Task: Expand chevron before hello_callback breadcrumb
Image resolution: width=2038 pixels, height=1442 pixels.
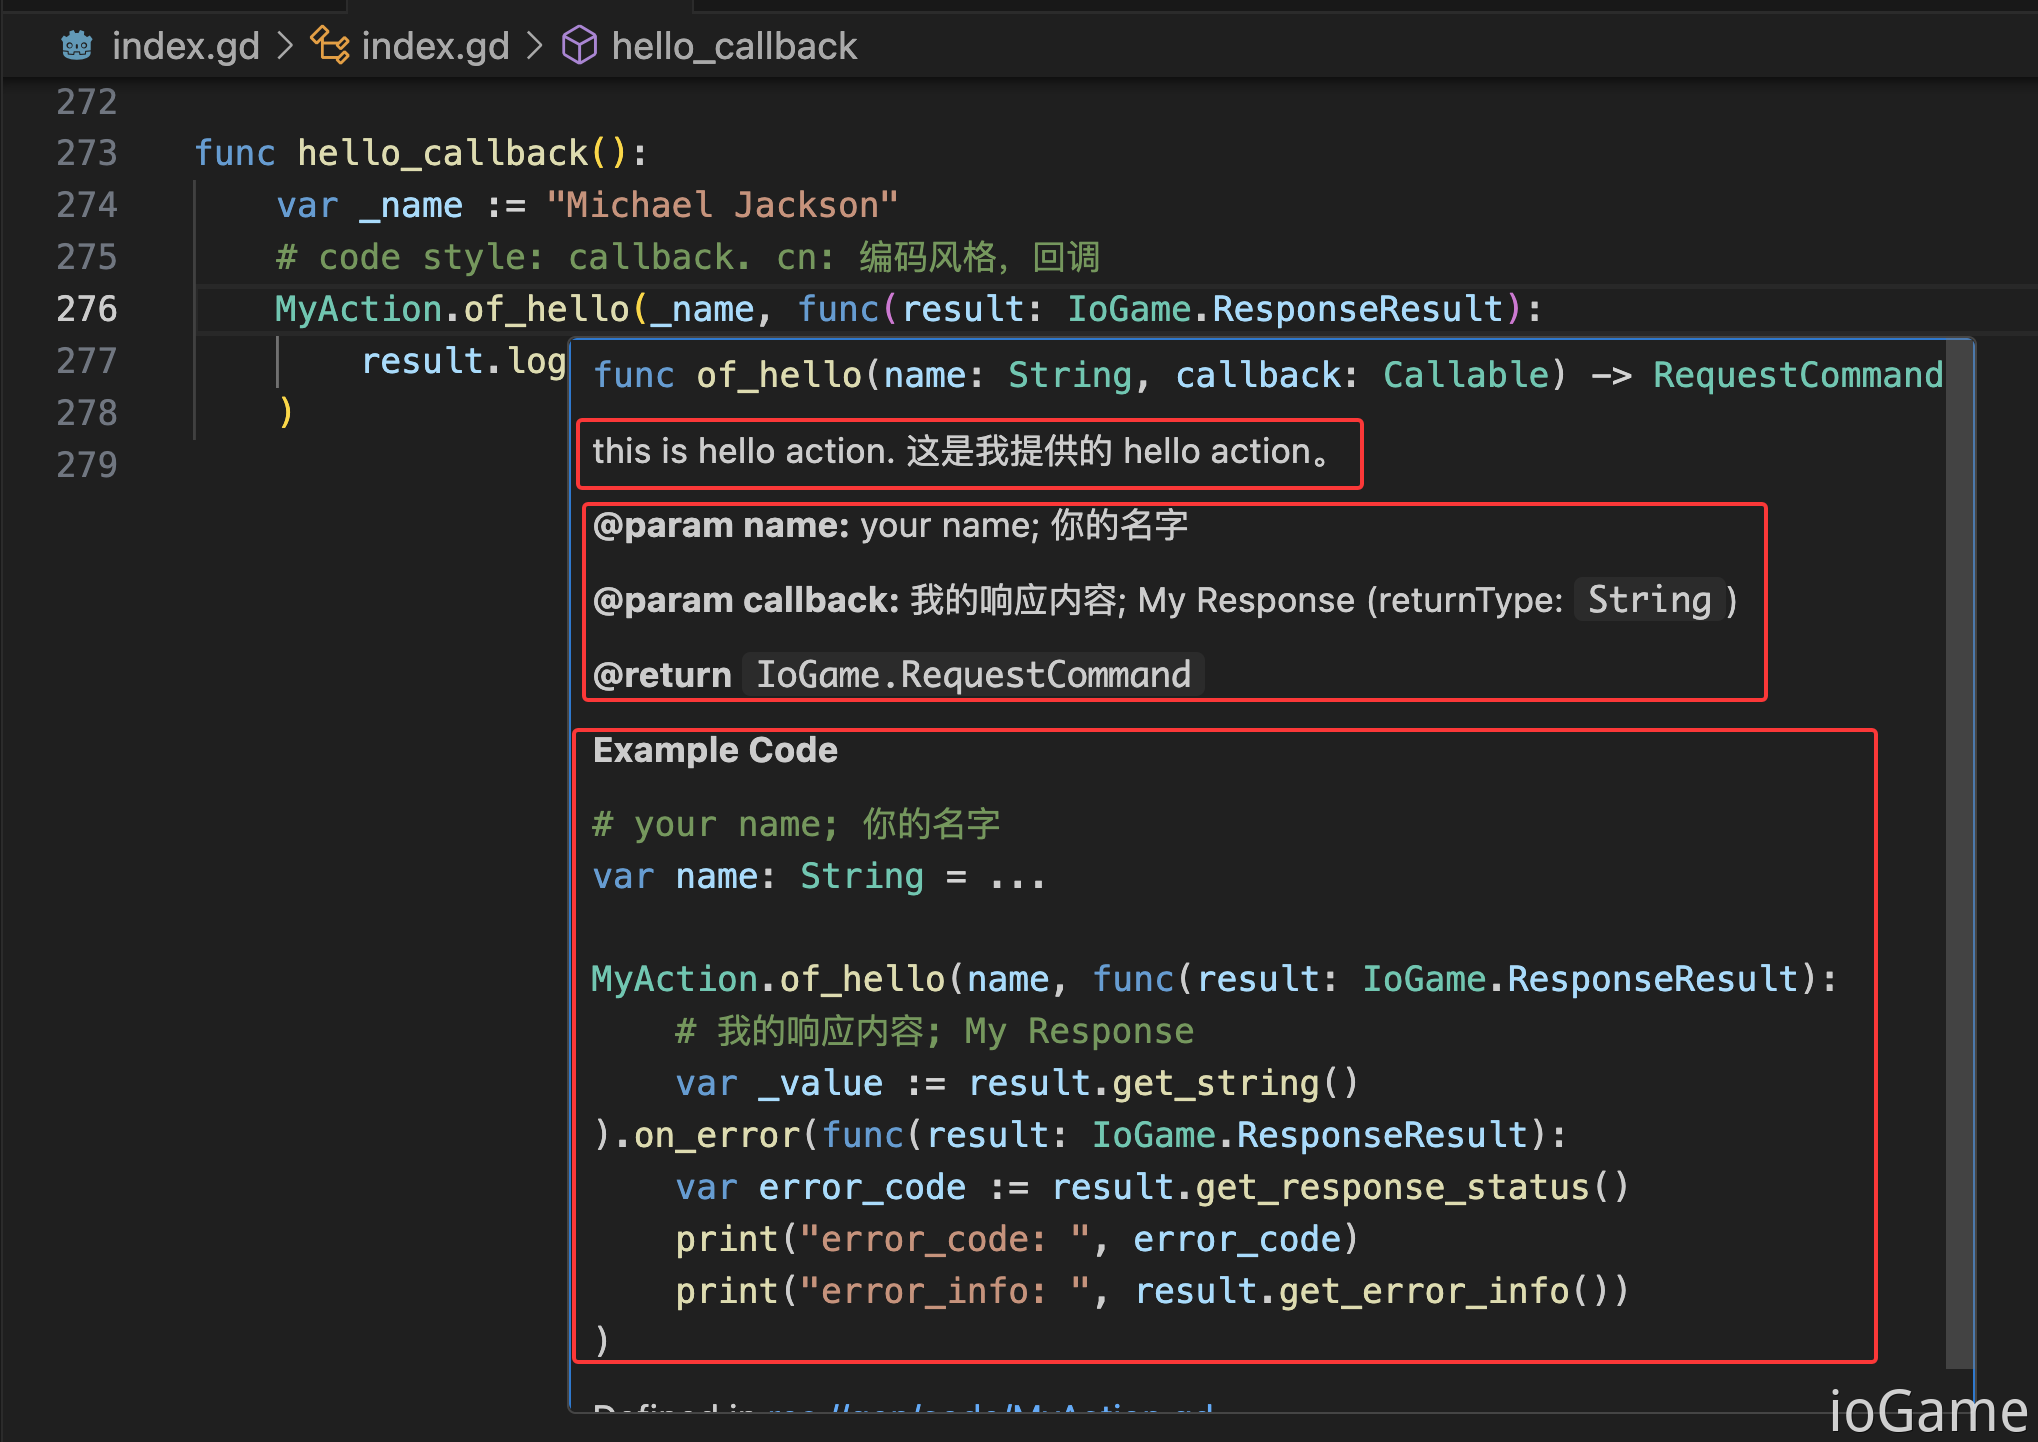Action: pos(535,45)
